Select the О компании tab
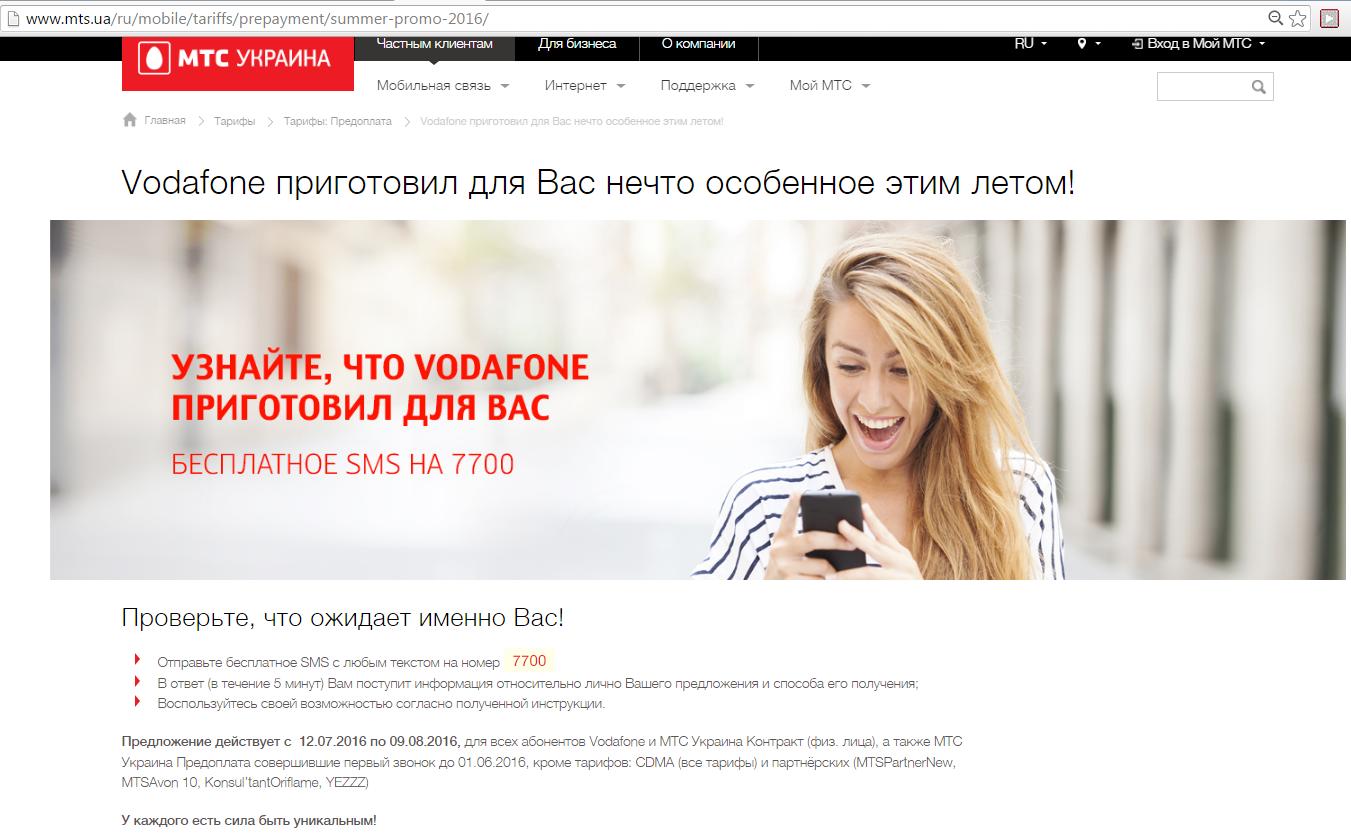This screenshot has height=836, width=1351. [x=698, y=44]
